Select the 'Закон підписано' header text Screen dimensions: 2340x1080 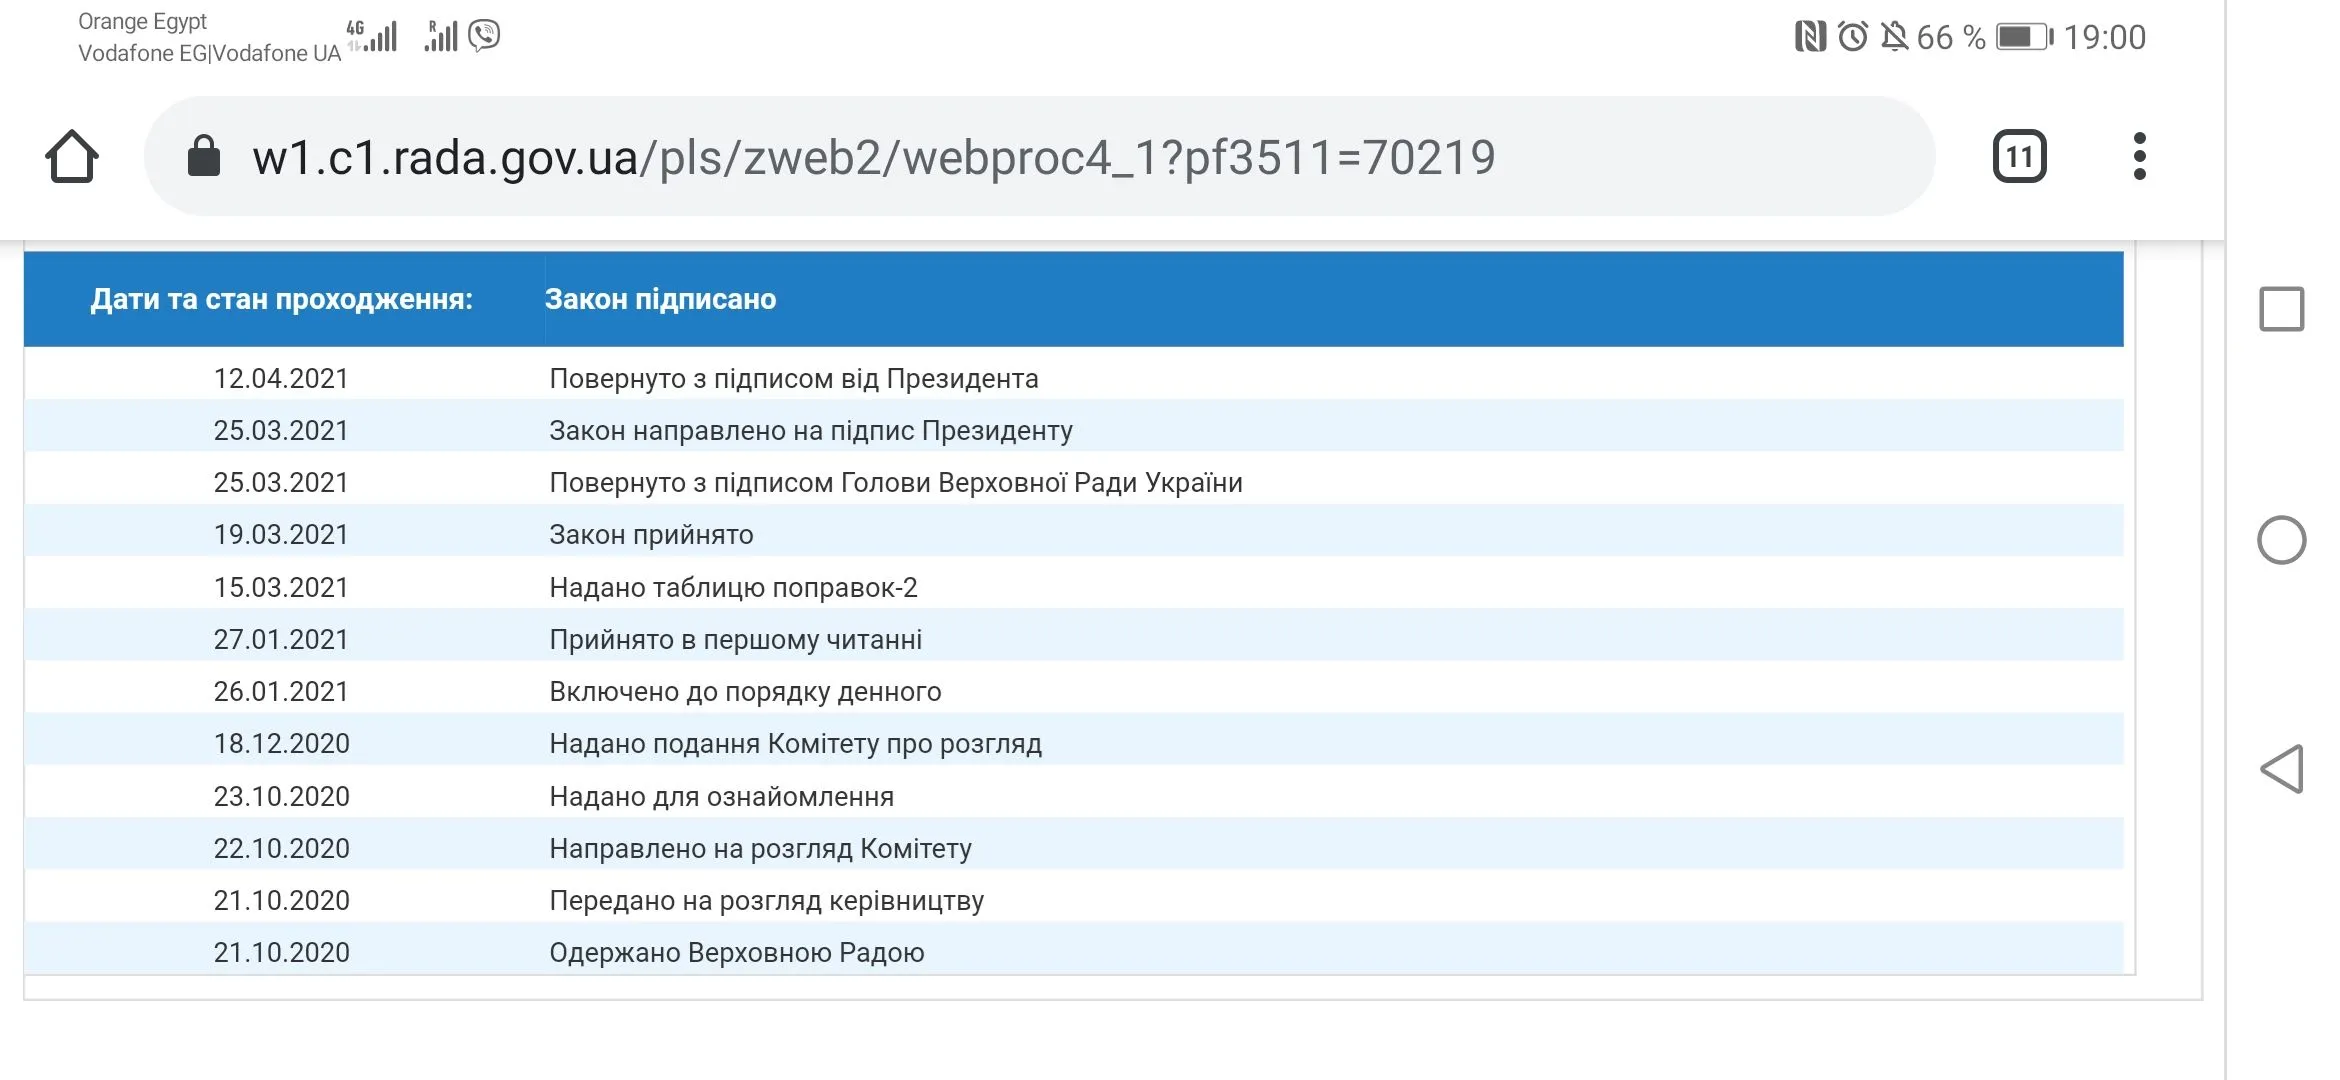(660, 299)
